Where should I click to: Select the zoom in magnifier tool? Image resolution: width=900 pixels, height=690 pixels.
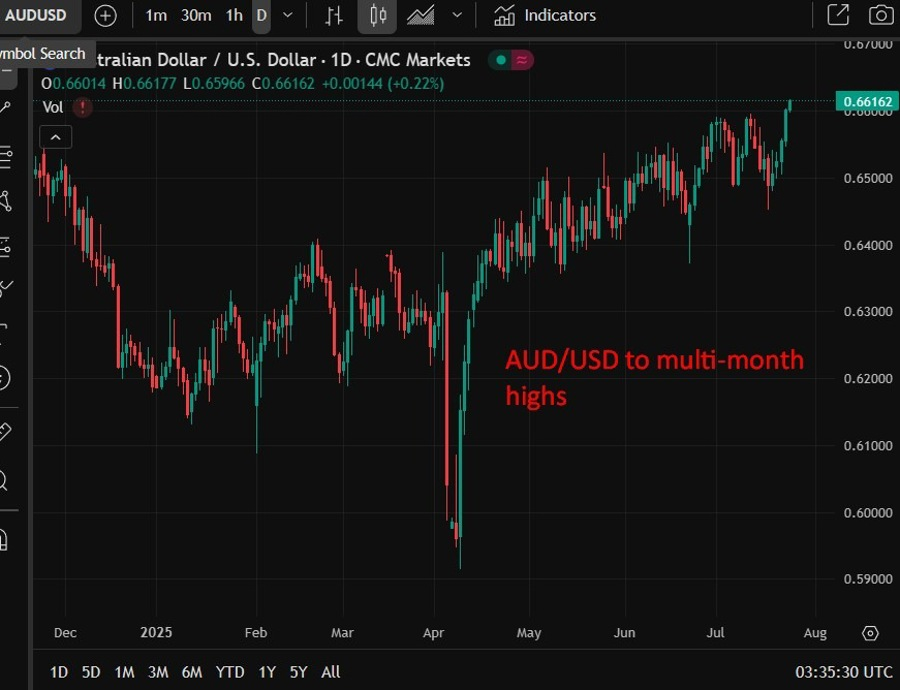4,480
